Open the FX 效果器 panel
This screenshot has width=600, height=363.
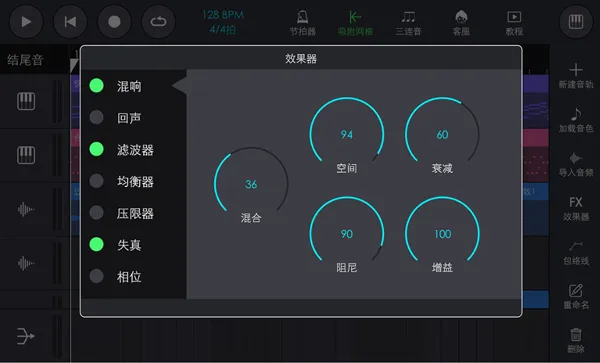(576, 209)
